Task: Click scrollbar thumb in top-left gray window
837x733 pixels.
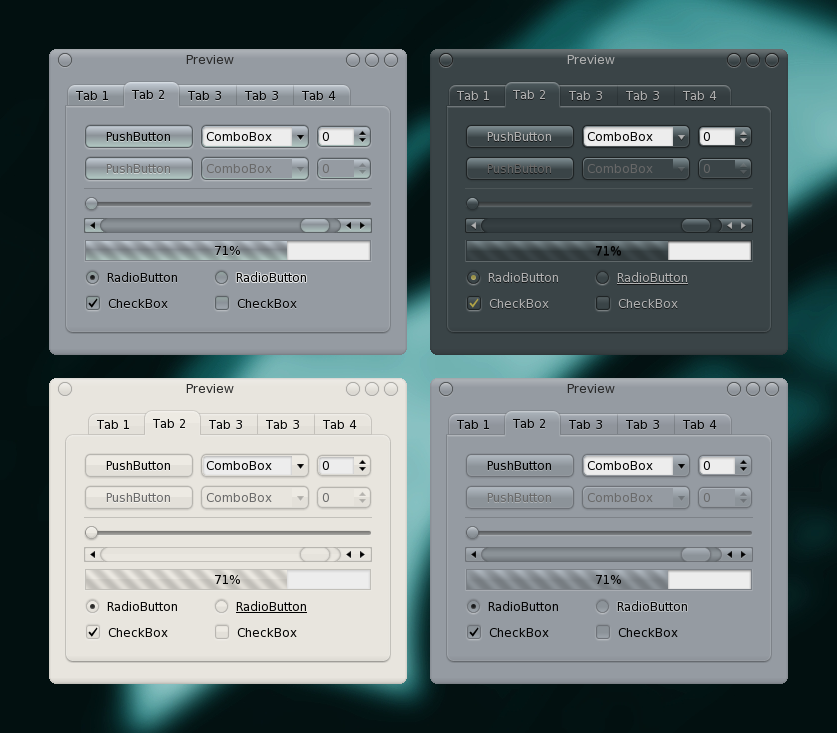Action: point(315,226)
